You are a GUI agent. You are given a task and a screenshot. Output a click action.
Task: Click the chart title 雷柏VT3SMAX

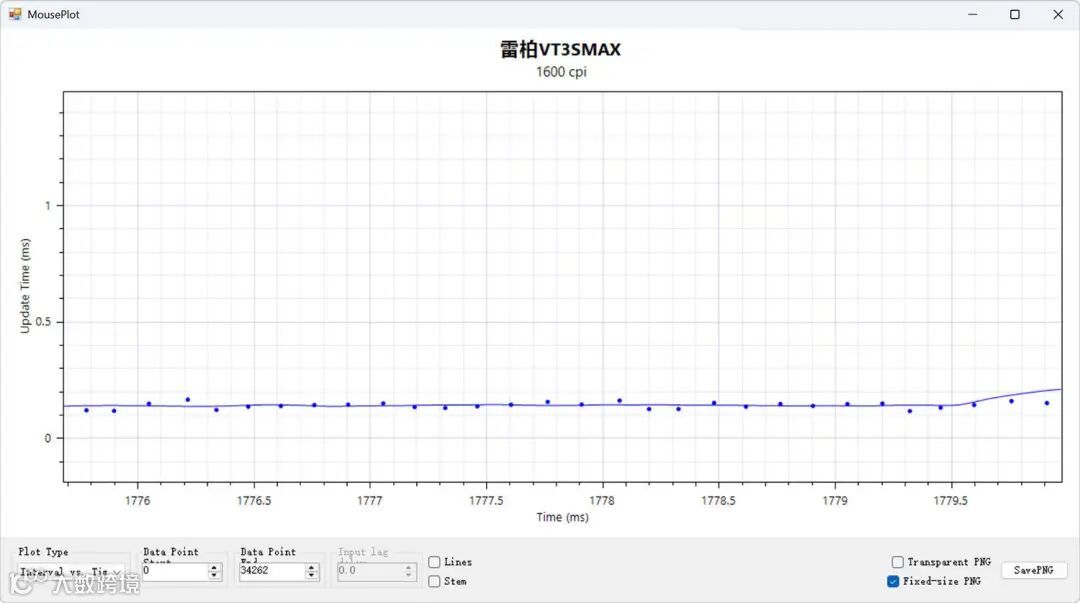[x=561, y=50]
